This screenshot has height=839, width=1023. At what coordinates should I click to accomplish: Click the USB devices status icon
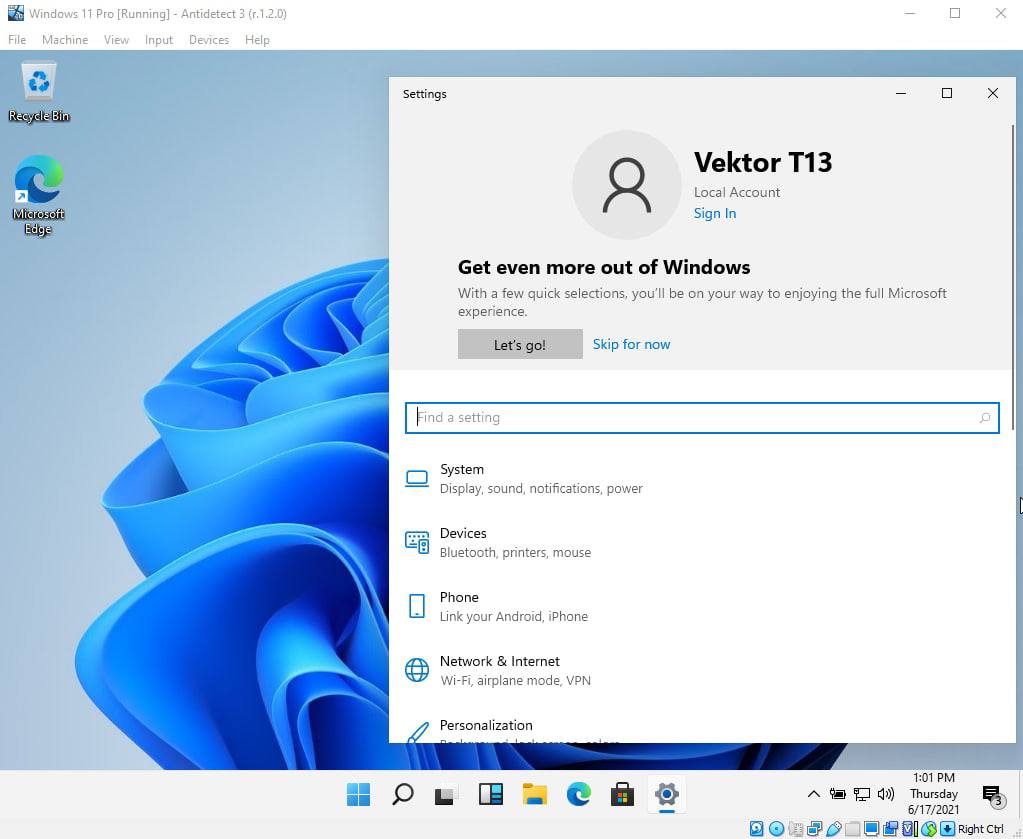(x=834, y=829)
